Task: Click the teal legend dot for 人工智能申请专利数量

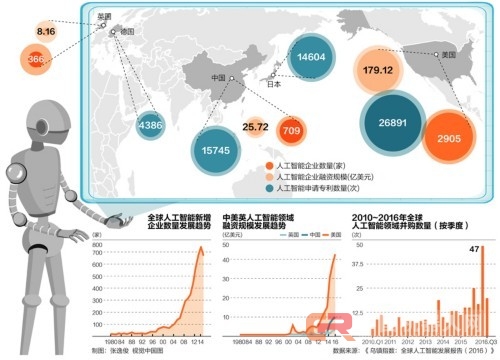Action: coord(269,188)
